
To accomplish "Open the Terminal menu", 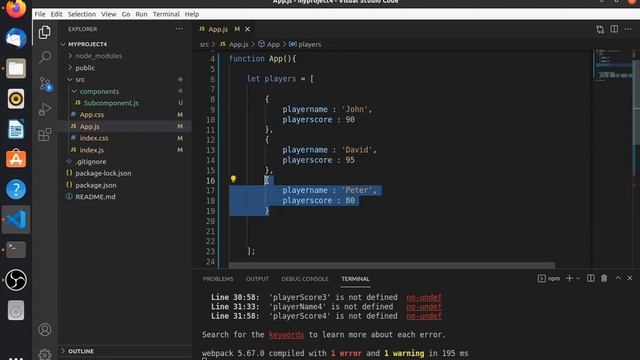I will [166, 14].
